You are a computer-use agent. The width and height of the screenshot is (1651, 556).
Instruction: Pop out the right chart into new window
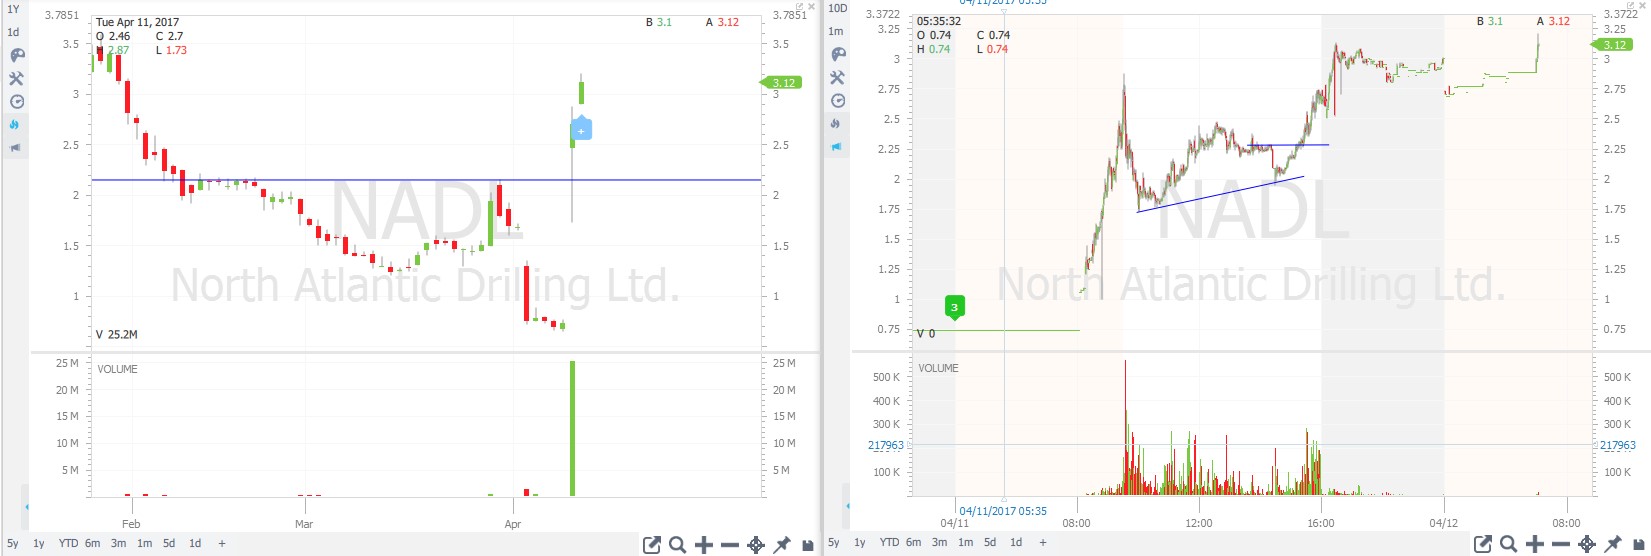click(1484, 545)
